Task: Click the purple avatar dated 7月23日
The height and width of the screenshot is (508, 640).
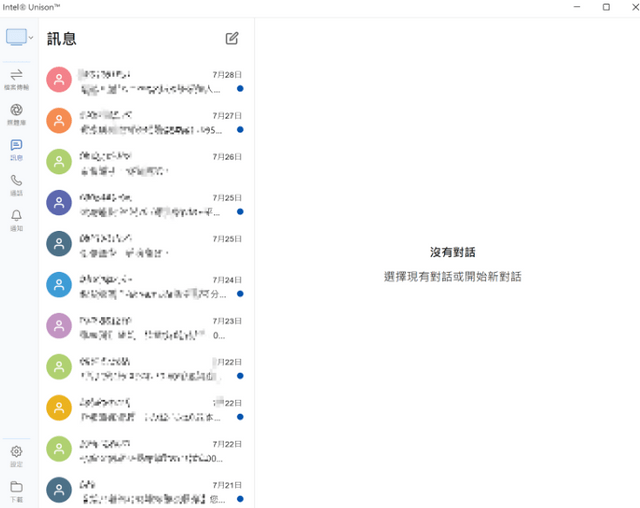Action: (59, 326)
